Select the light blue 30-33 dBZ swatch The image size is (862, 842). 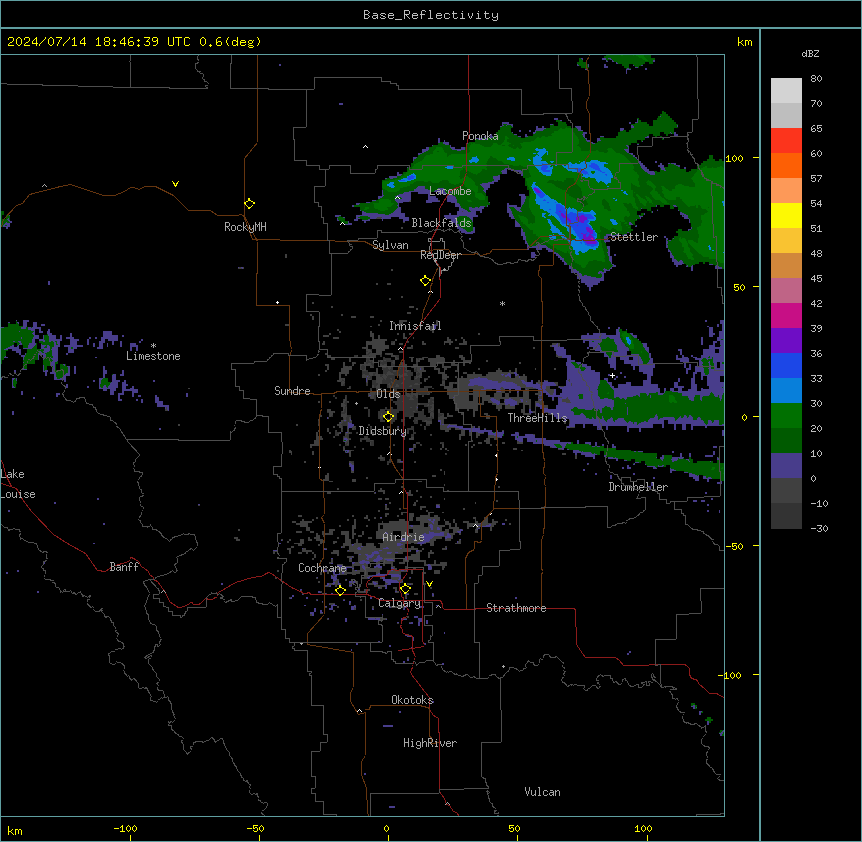tap(786, 391)
